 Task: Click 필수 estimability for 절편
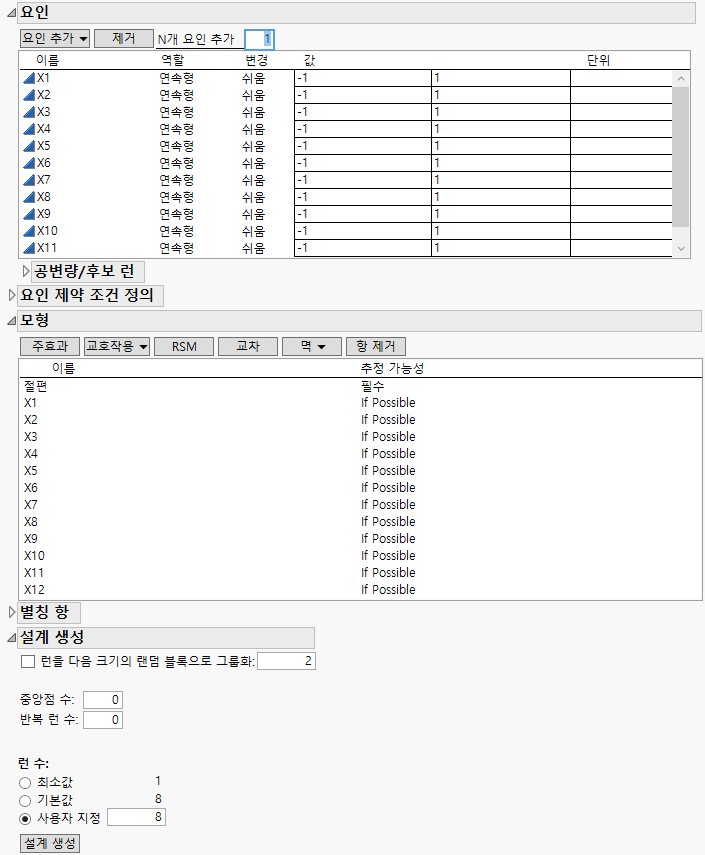pos(372,387)
